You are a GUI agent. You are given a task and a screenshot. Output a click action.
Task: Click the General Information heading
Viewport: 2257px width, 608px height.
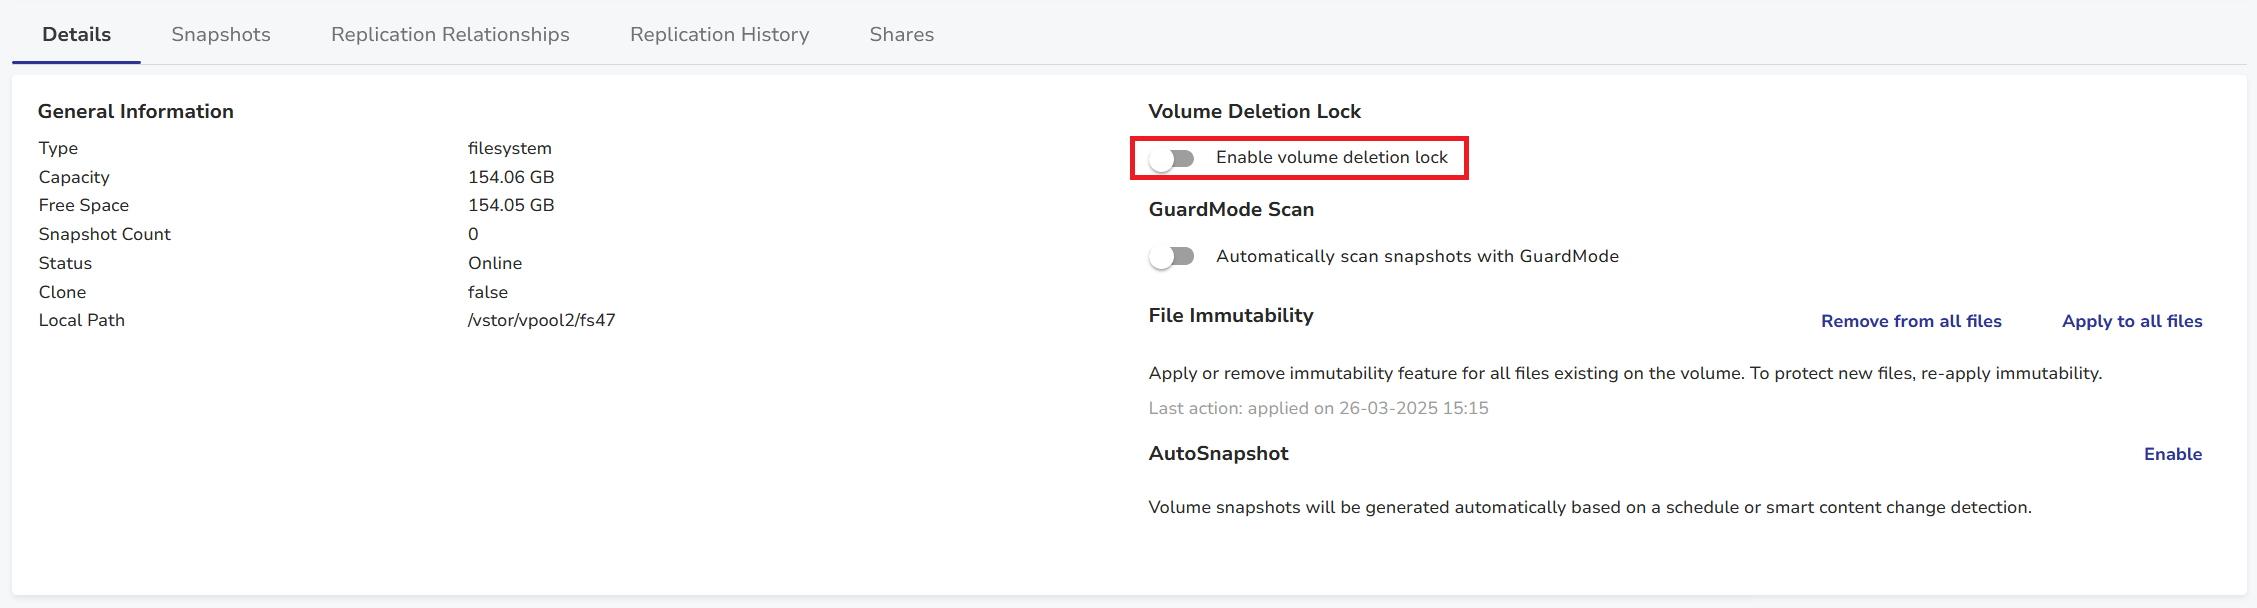click(136, 111)
